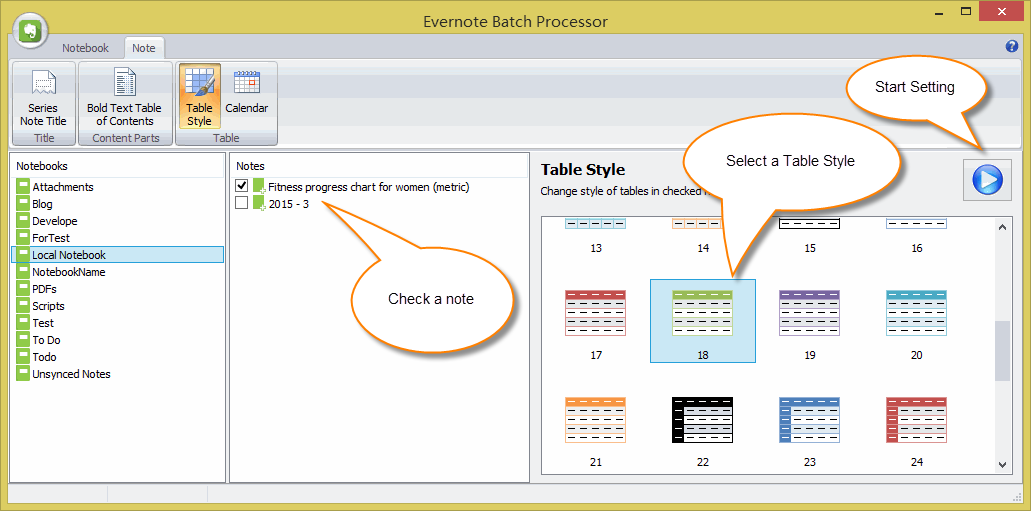Click the Series Note Title tool

click(44, 97)
